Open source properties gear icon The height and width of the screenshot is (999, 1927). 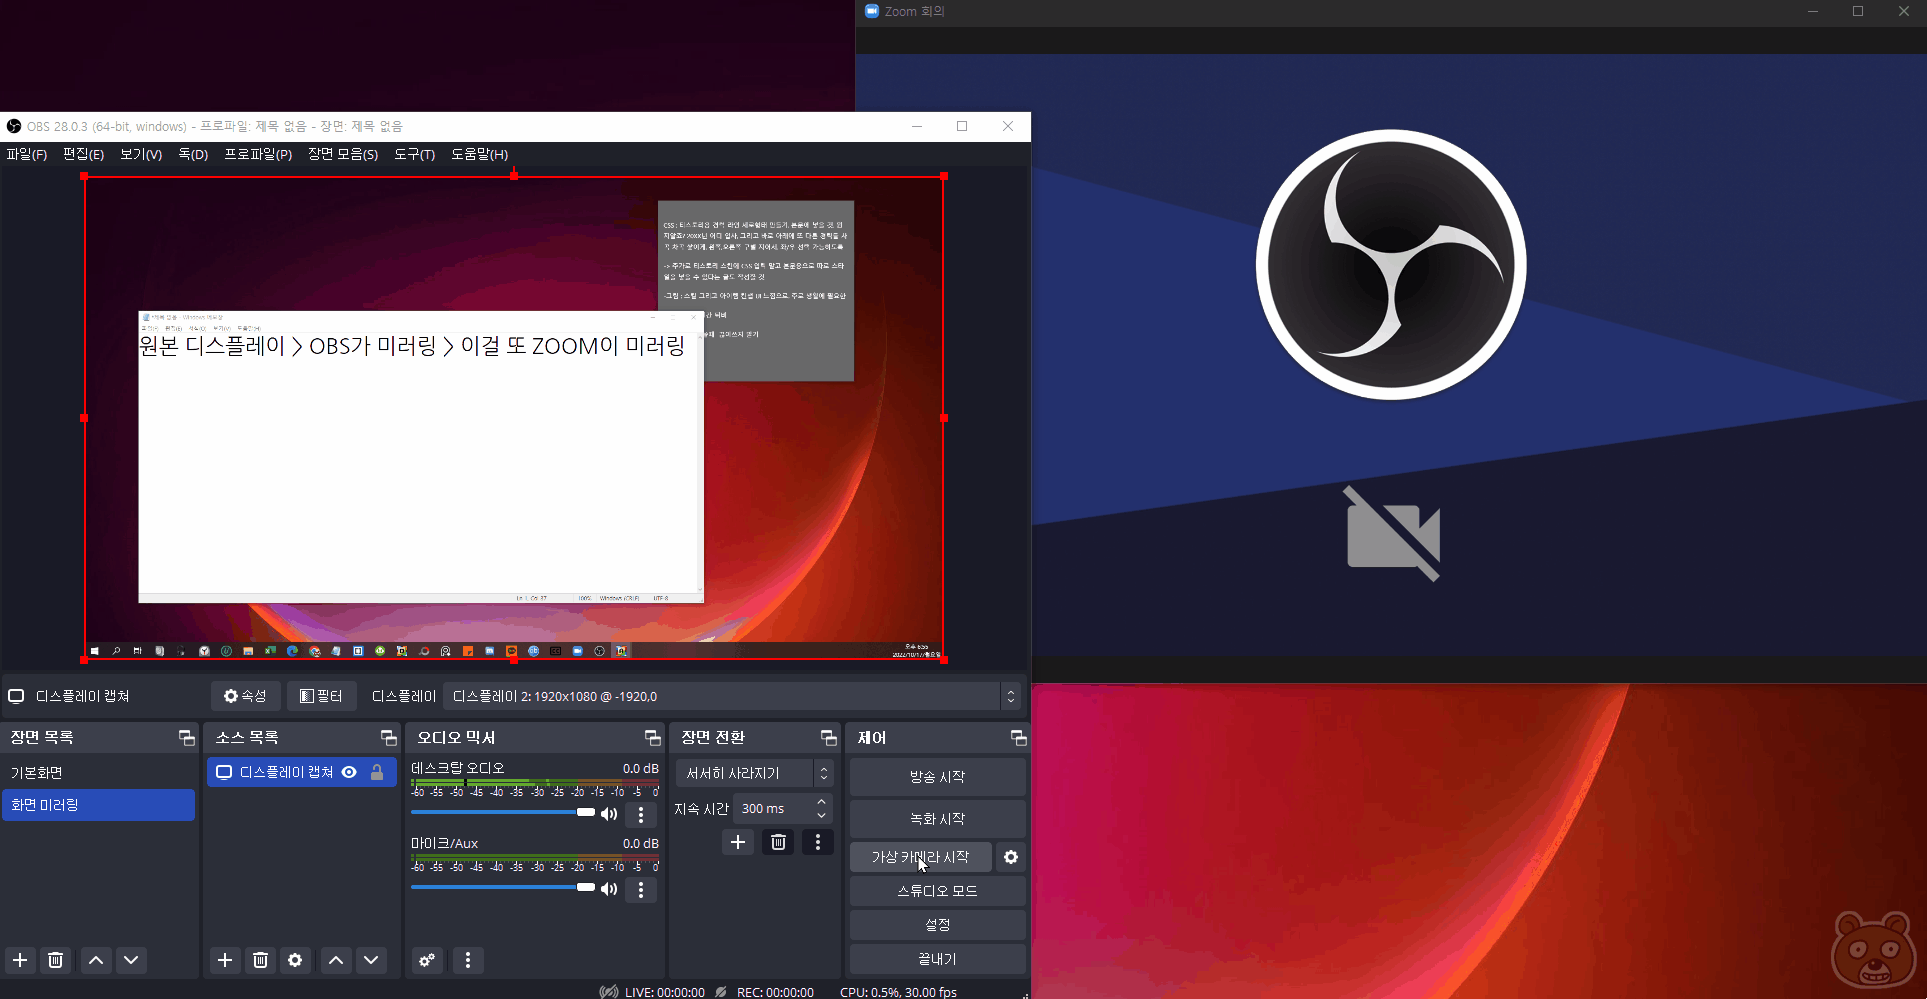[295, 960]
